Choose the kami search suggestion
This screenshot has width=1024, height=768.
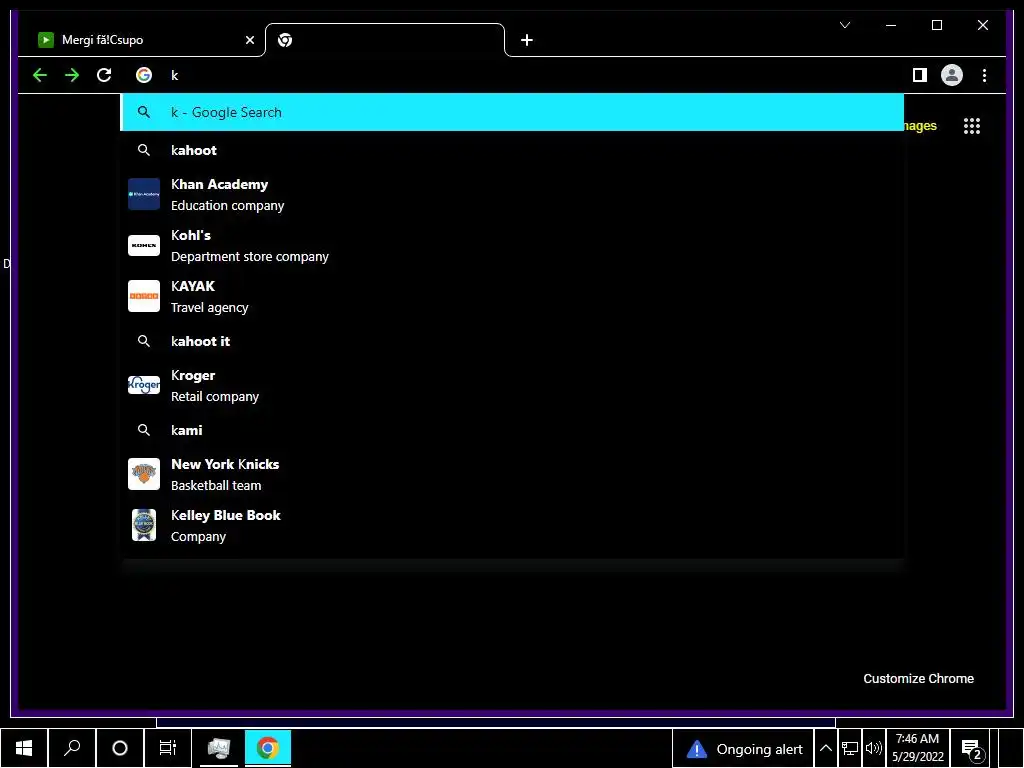(x=513, y=430)
